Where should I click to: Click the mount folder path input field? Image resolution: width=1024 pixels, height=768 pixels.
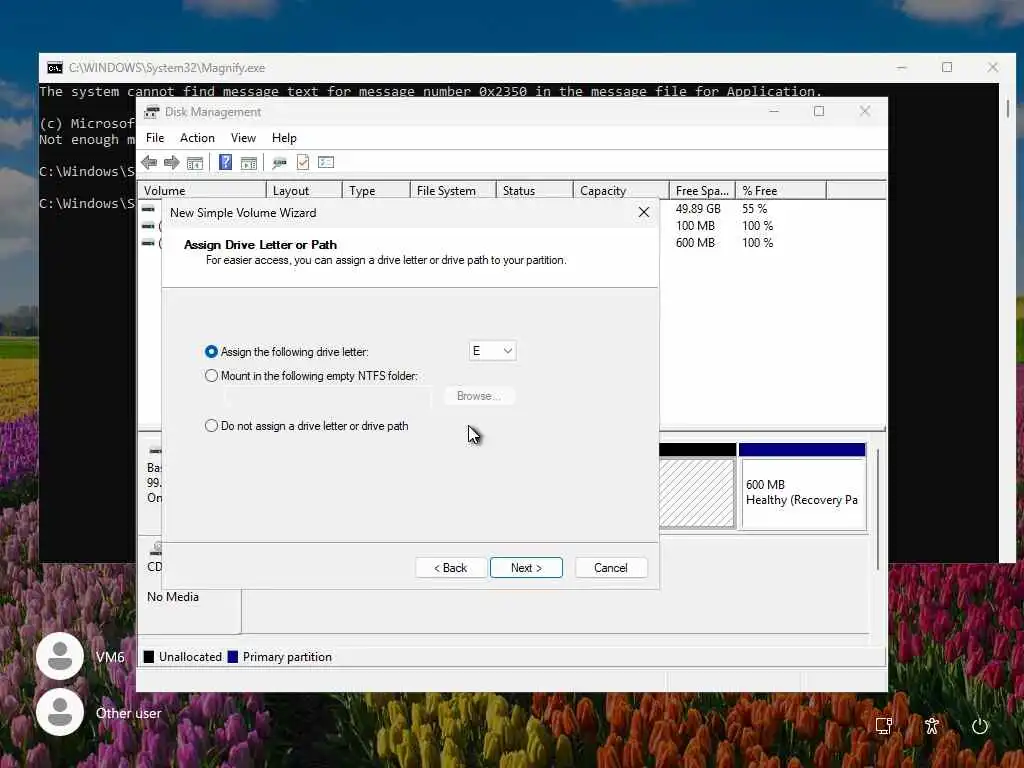coord(327,396)
